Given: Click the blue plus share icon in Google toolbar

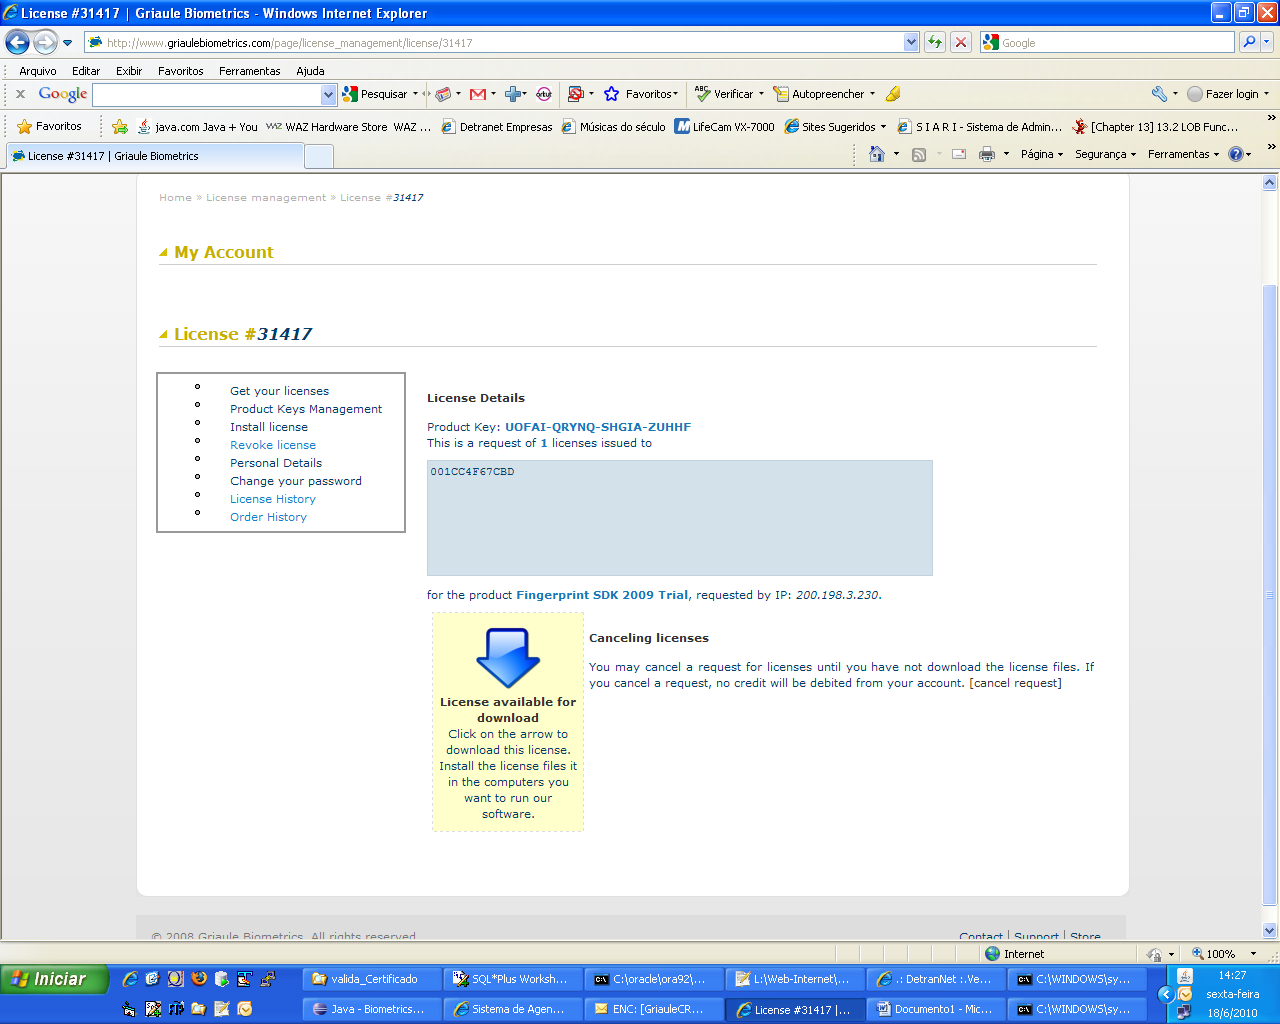Looking at the screenshot, I should coord(513,94).
